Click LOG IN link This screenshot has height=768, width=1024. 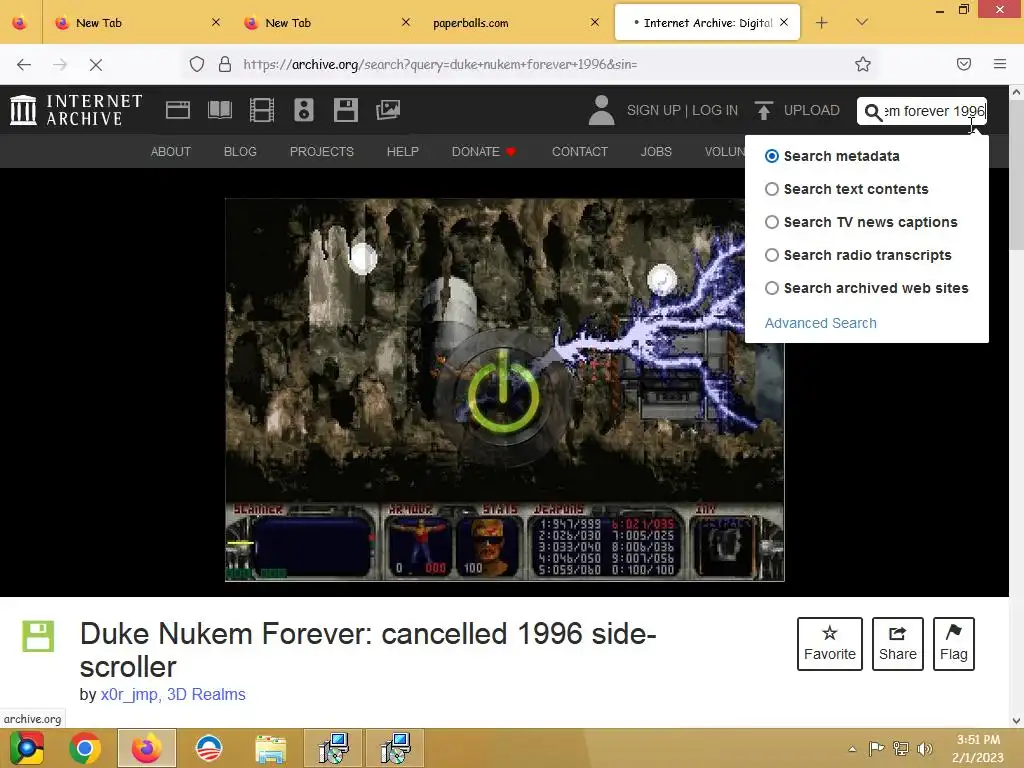(715, 110)
